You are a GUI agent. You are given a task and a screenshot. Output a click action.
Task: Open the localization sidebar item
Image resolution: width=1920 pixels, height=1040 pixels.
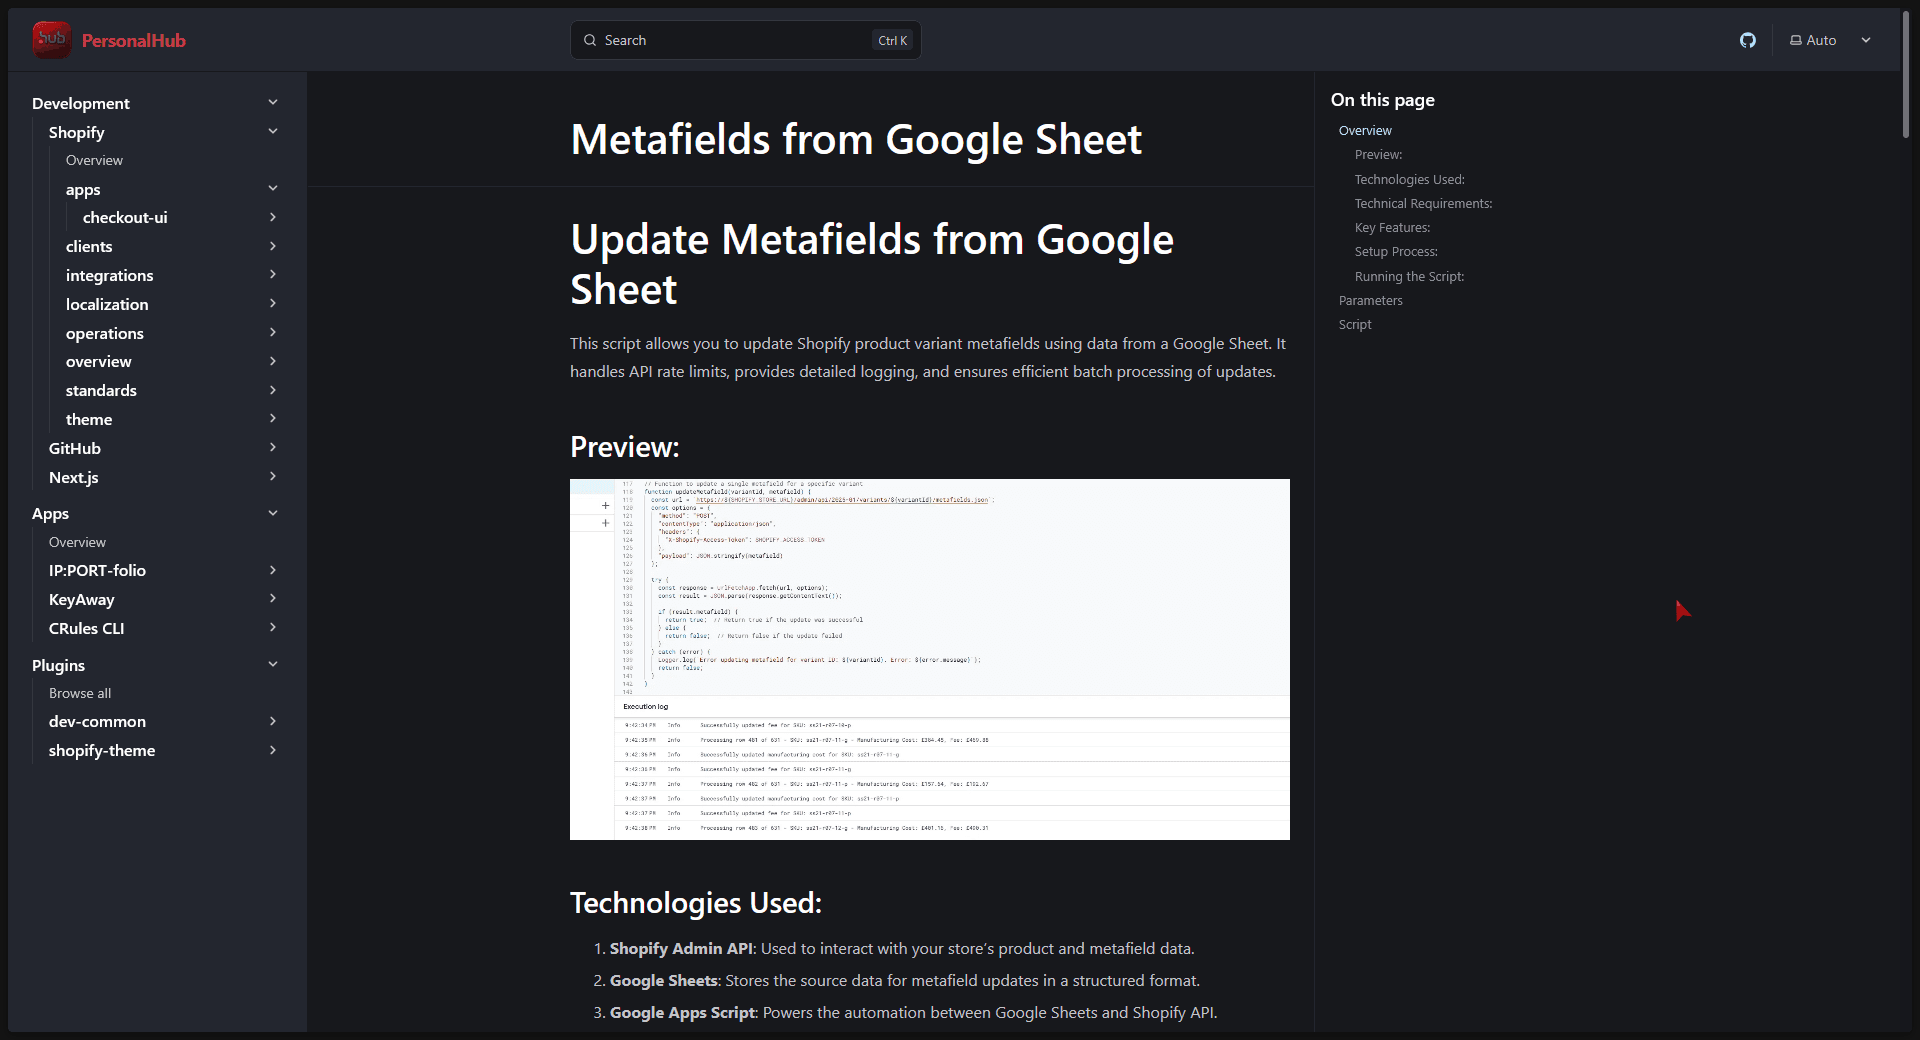[107, 304]
